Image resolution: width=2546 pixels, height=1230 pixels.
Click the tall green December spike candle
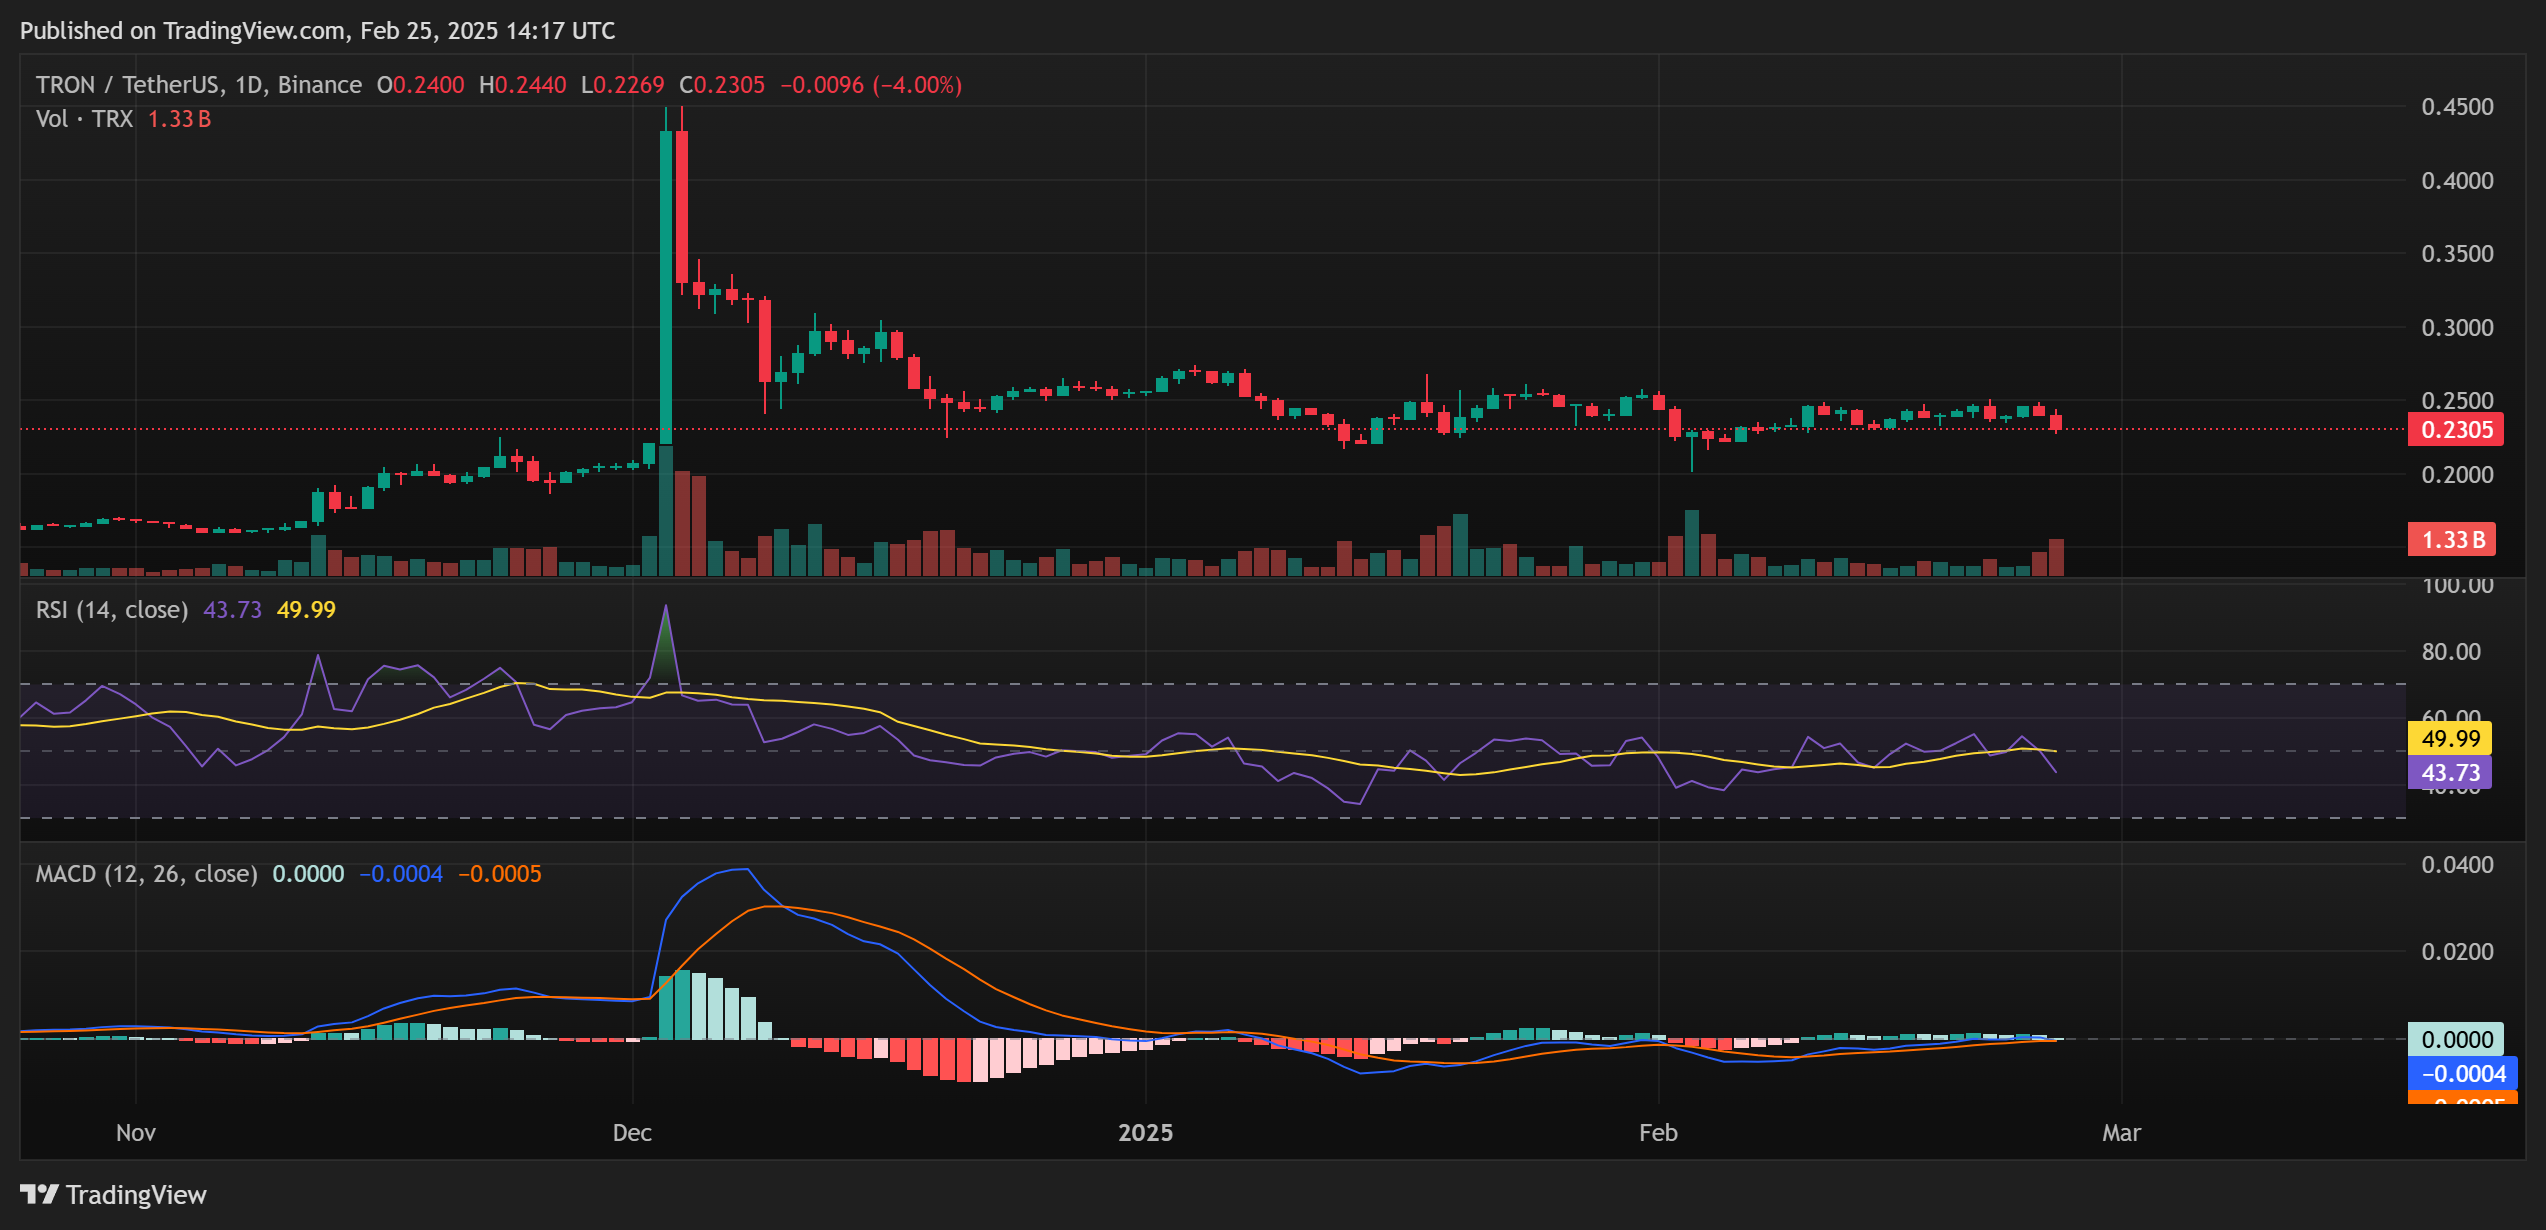pyautogui.click(x=666, y=285)
